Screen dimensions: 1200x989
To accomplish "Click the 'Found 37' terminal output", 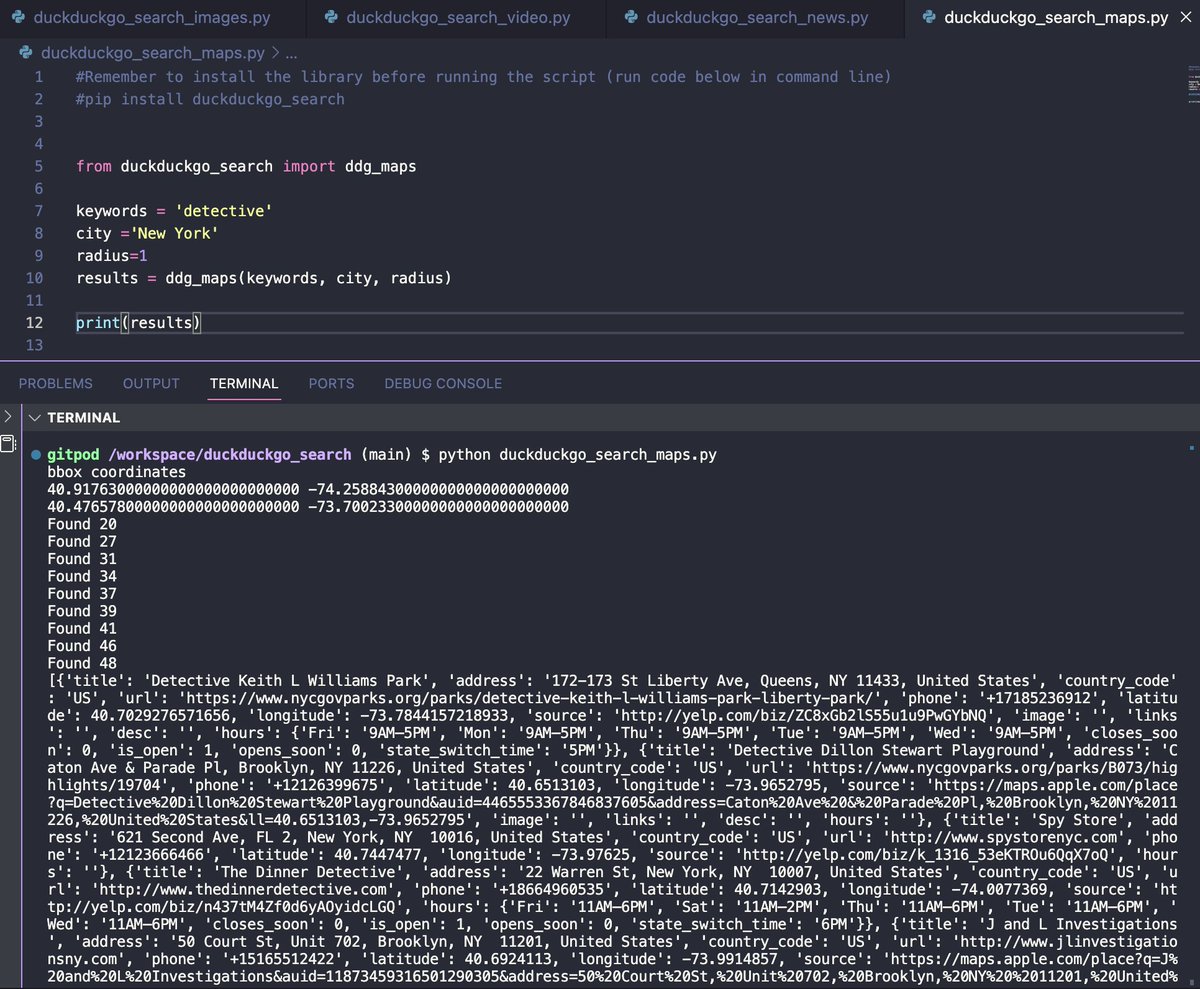I will coord(82,594).
